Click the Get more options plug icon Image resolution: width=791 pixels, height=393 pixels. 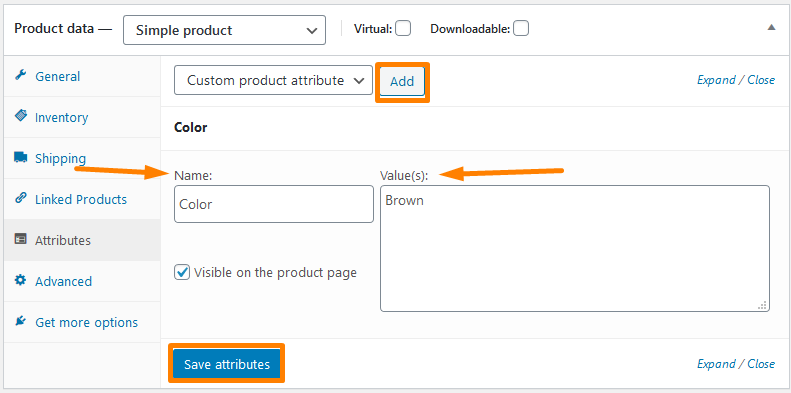[x=20, y=321]
